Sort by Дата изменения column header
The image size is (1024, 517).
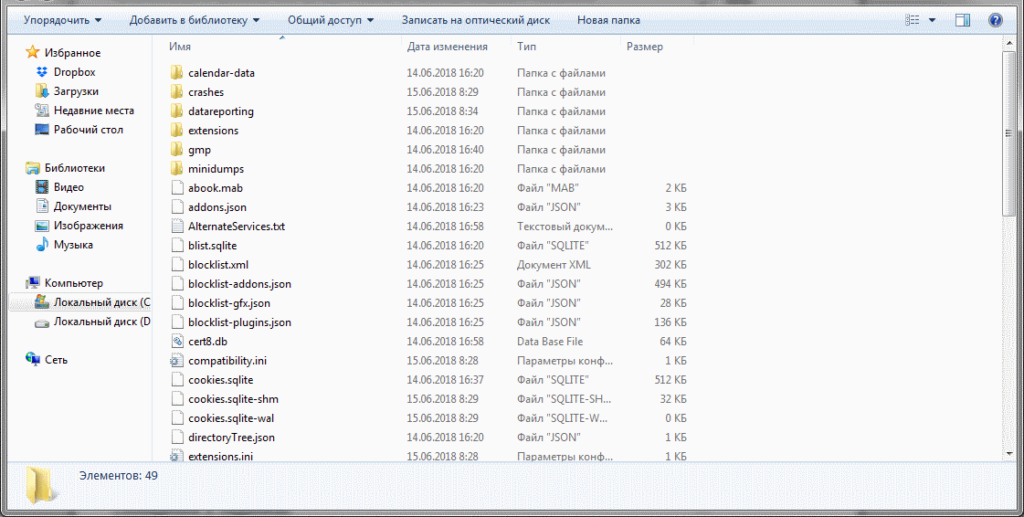[447, 47]
